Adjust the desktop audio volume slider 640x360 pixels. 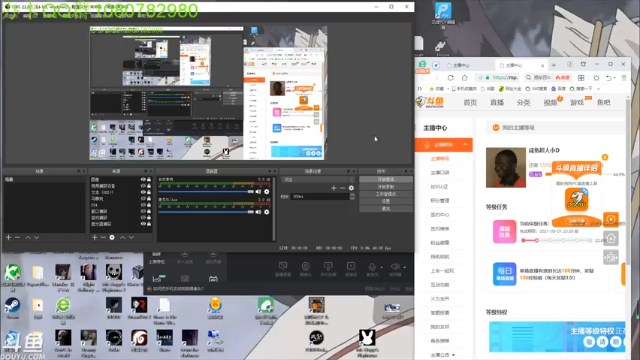click(206, 191)
